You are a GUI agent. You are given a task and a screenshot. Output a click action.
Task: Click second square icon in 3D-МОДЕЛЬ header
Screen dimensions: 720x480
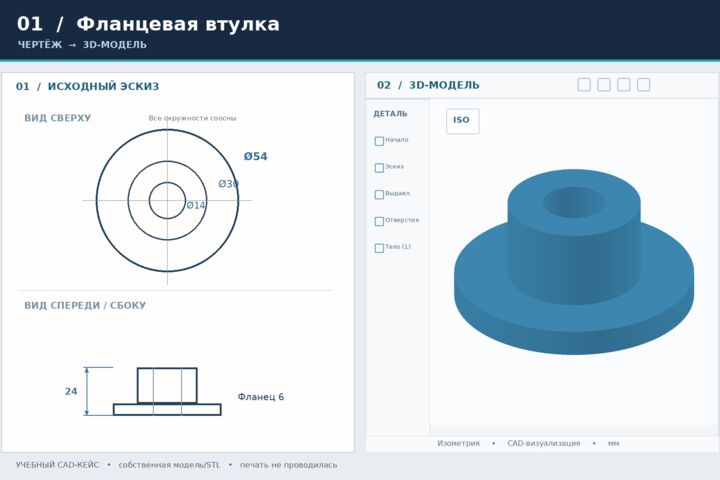click(604, 85)
